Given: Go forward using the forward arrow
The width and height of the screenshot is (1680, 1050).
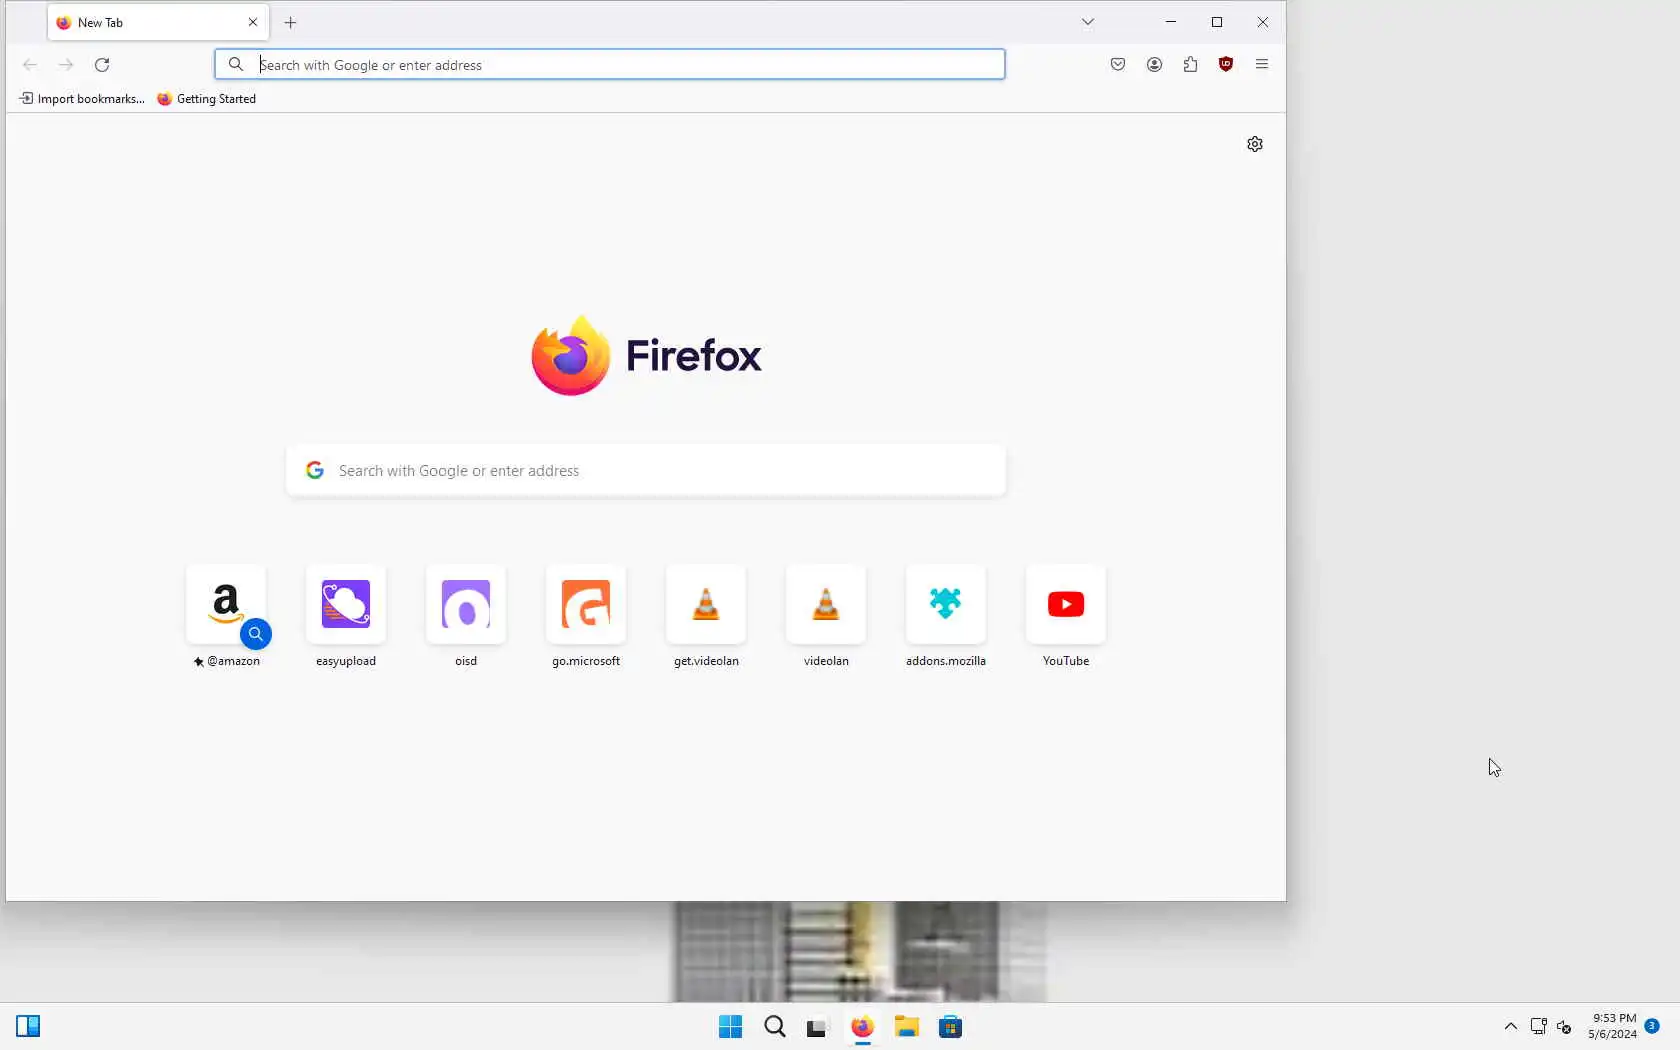Looking at the screenshot, I should 66,65.
